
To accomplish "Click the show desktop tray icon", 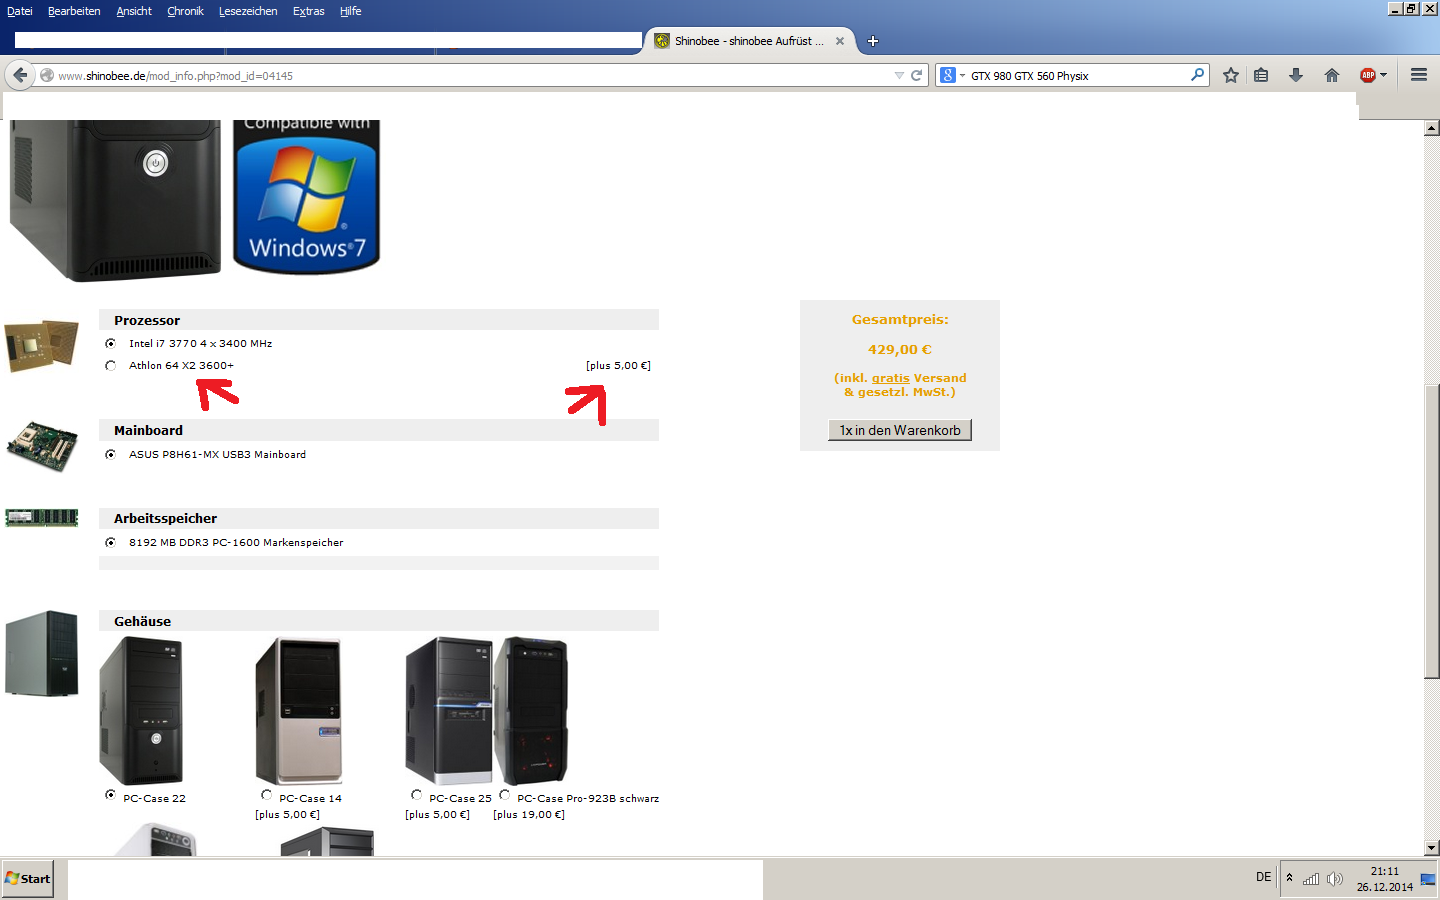I will (x=1428, y=879).
